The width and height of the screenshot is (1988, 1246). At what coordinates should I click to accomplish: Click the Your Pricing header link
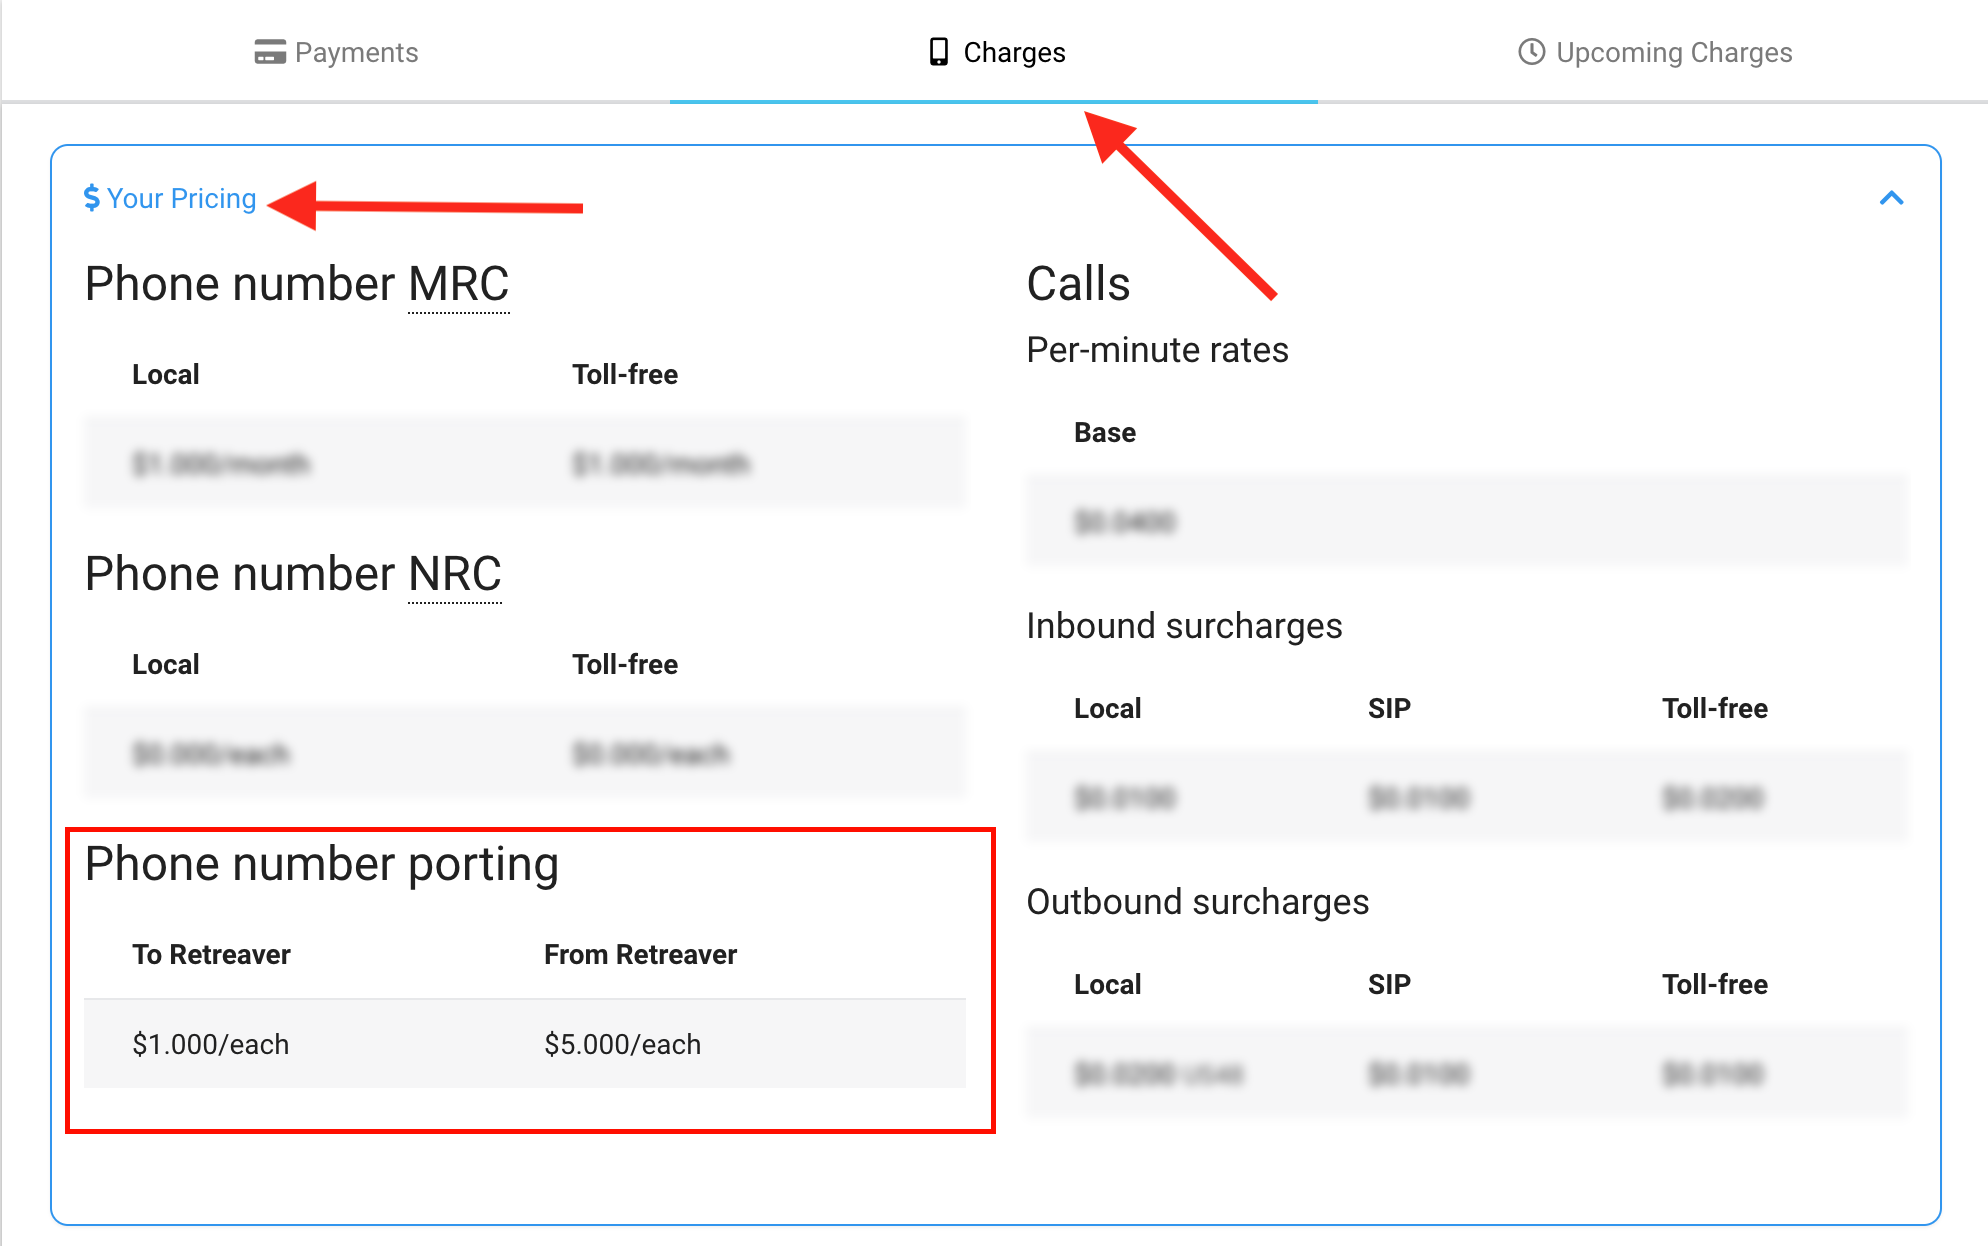pos(181,198)
